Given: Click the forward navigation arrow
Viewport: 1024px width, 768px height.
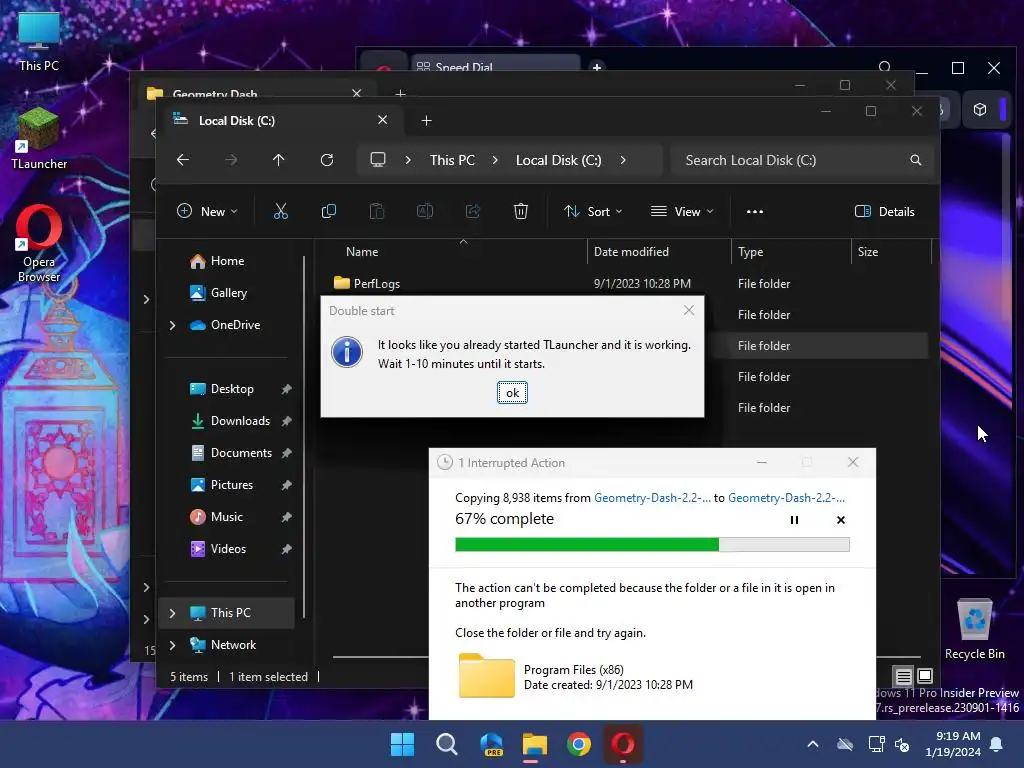Looking at the screenshot, I should (231, 160).
